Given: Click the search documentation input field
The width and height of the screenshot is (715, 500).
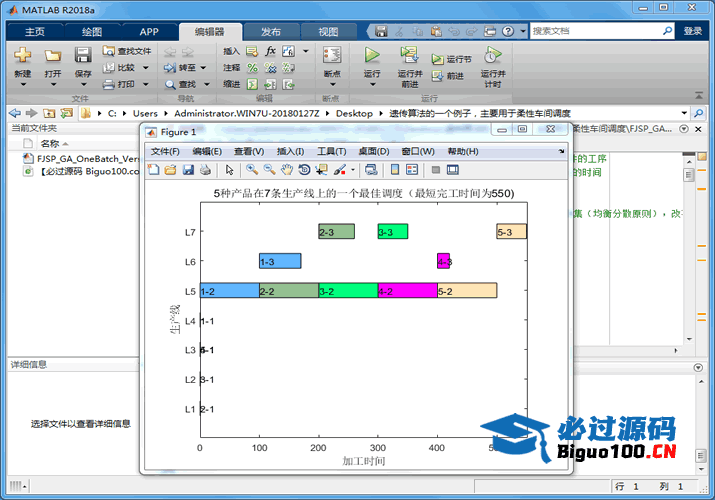Looking at the screenshot, I should point(596,31).
